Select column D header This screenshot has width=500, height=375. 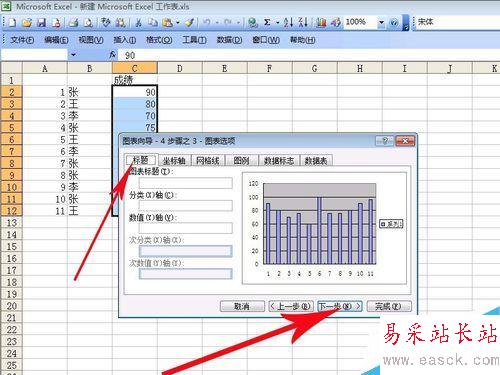[180, 68]
